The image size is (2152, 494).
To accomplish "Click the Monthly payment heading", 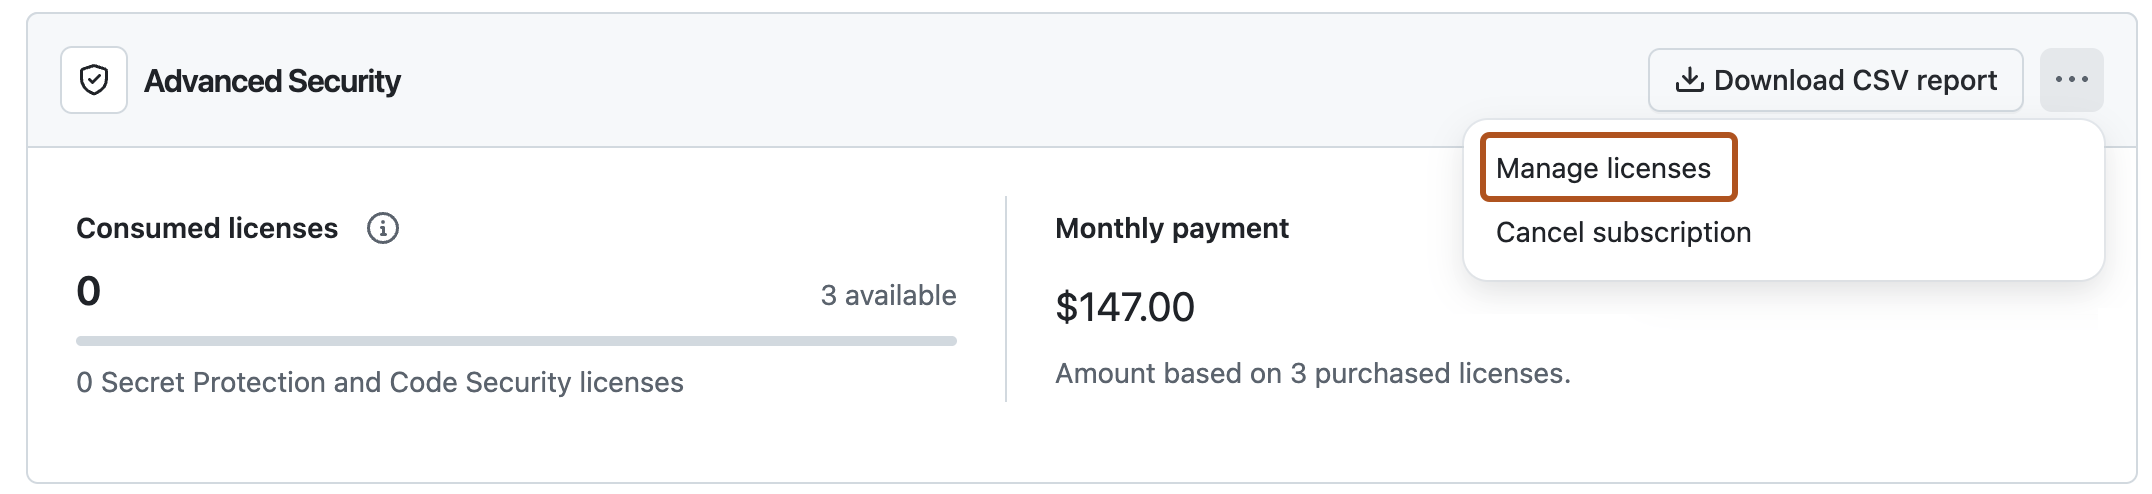I will tap(1171, 229).
